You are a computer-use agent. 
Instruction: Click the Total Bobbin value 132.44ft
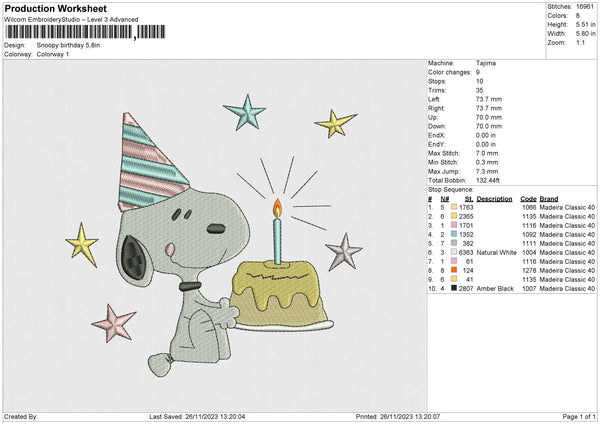click(488, 180)
